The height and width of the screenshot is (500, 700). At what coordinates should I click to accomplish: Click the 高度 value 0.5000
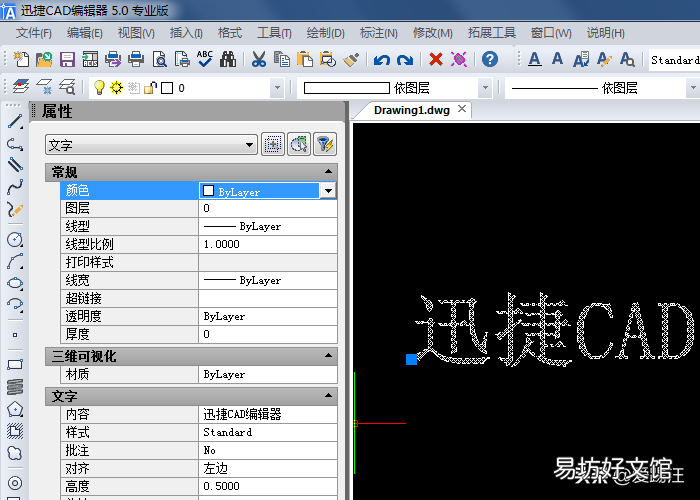click(x=267, y=486)
